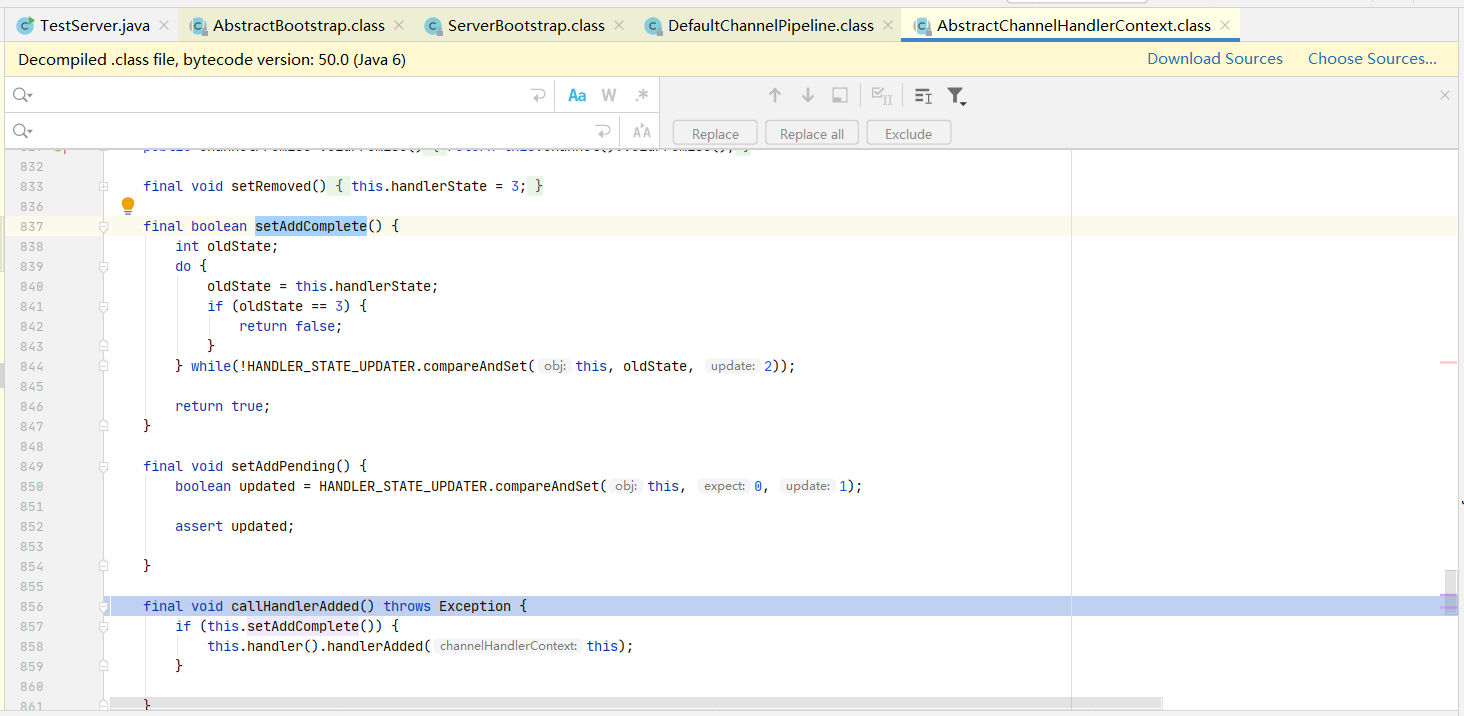Click the Exclude button

tap(908, 133)
